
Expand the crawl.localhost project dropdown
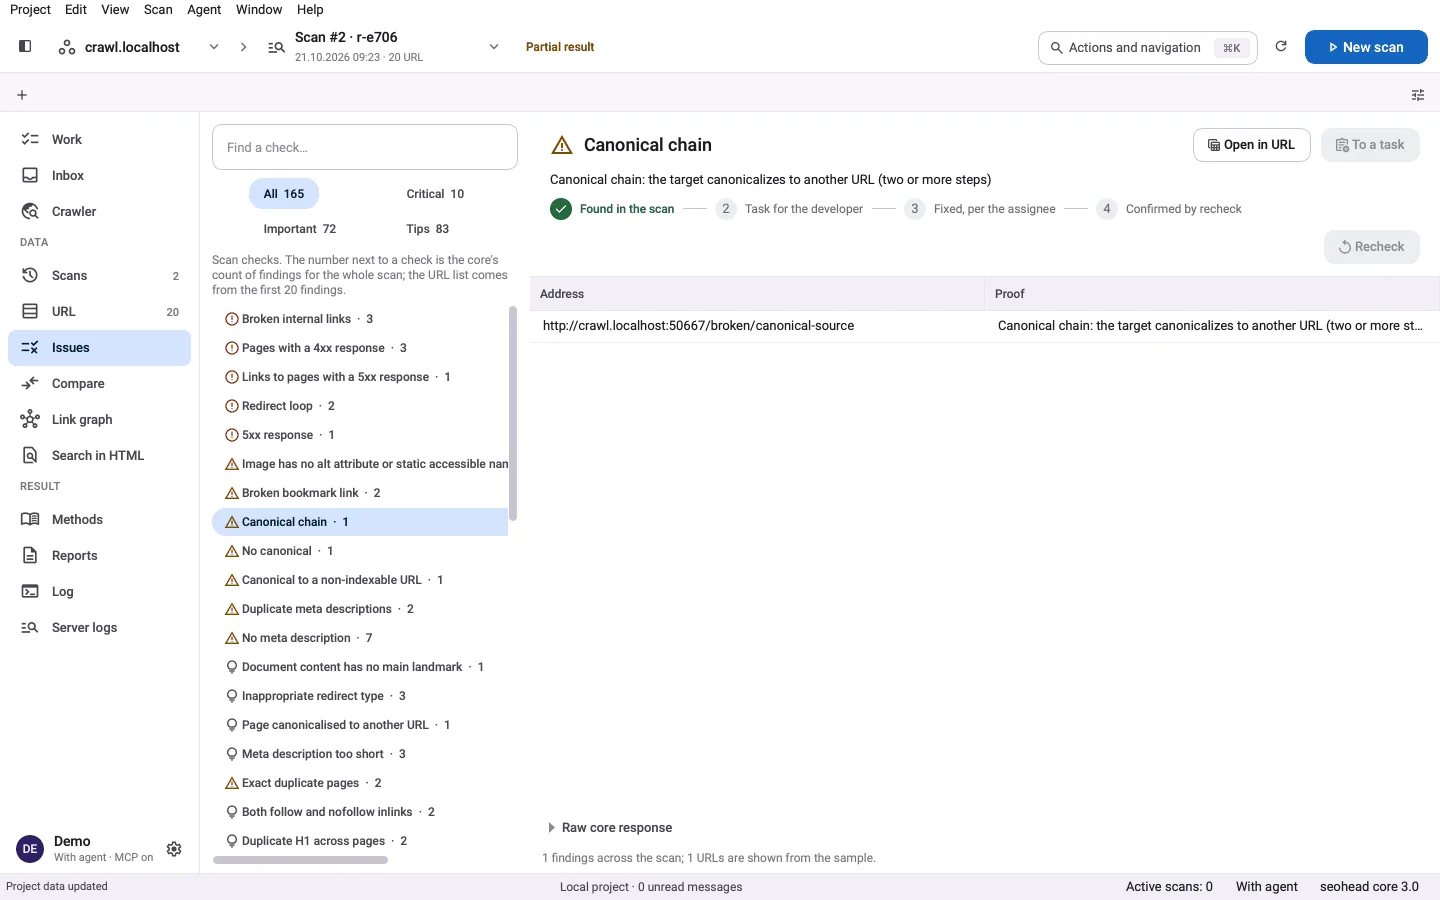[213, 47]
